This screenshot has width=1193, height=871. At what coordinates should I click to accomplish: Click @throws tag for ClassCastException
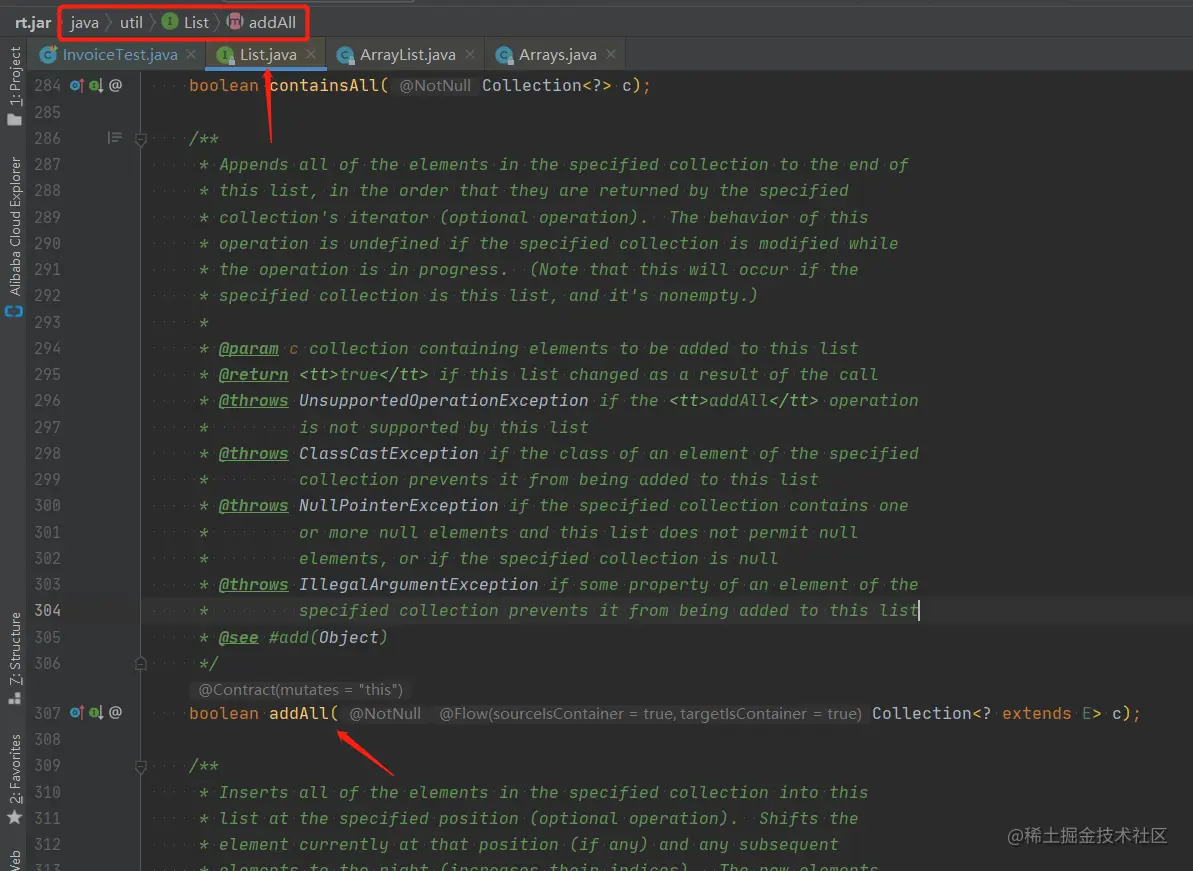click(x=253, y=453)
